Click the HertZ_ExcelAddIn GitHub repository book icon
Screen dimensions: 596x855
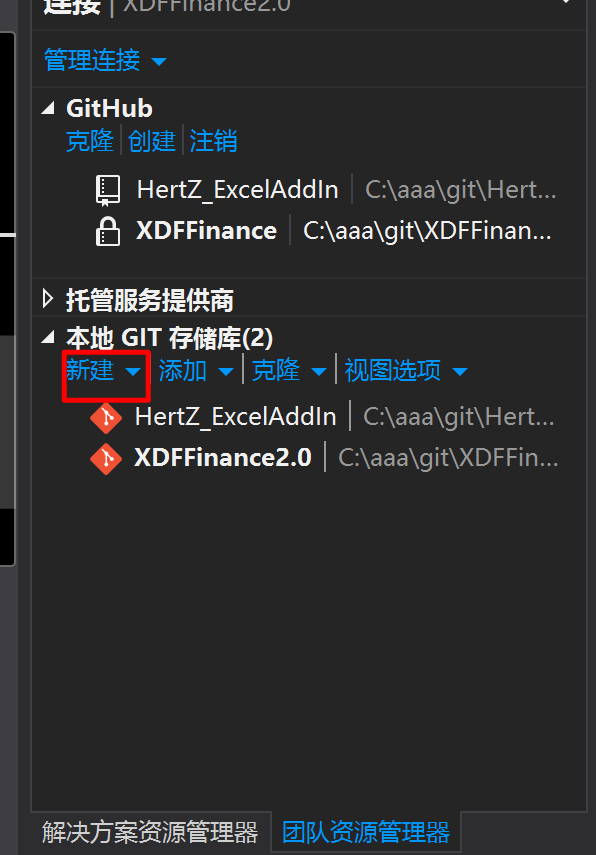click(x=107, y=190)
